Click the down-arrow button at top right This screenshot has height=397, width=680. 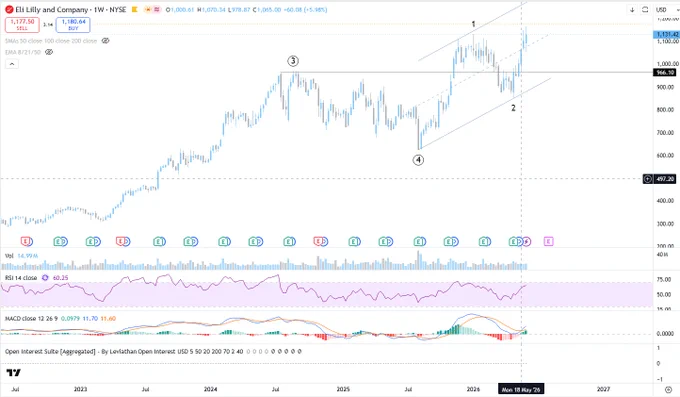pyautogui.click(x=632, y=10)
